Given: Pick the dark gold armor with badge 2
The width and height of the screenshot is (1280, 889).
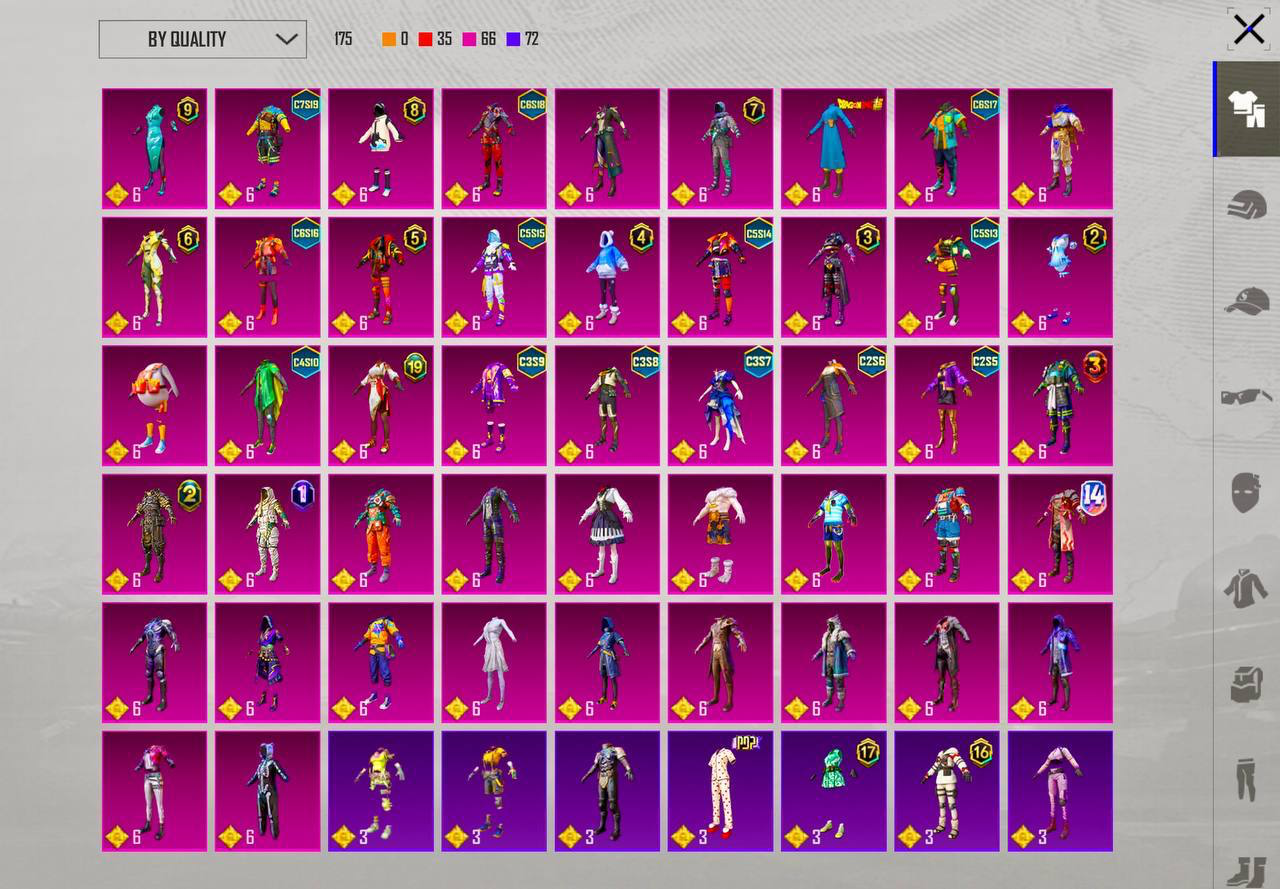Looking at the screenshot, I should point(155,534).
